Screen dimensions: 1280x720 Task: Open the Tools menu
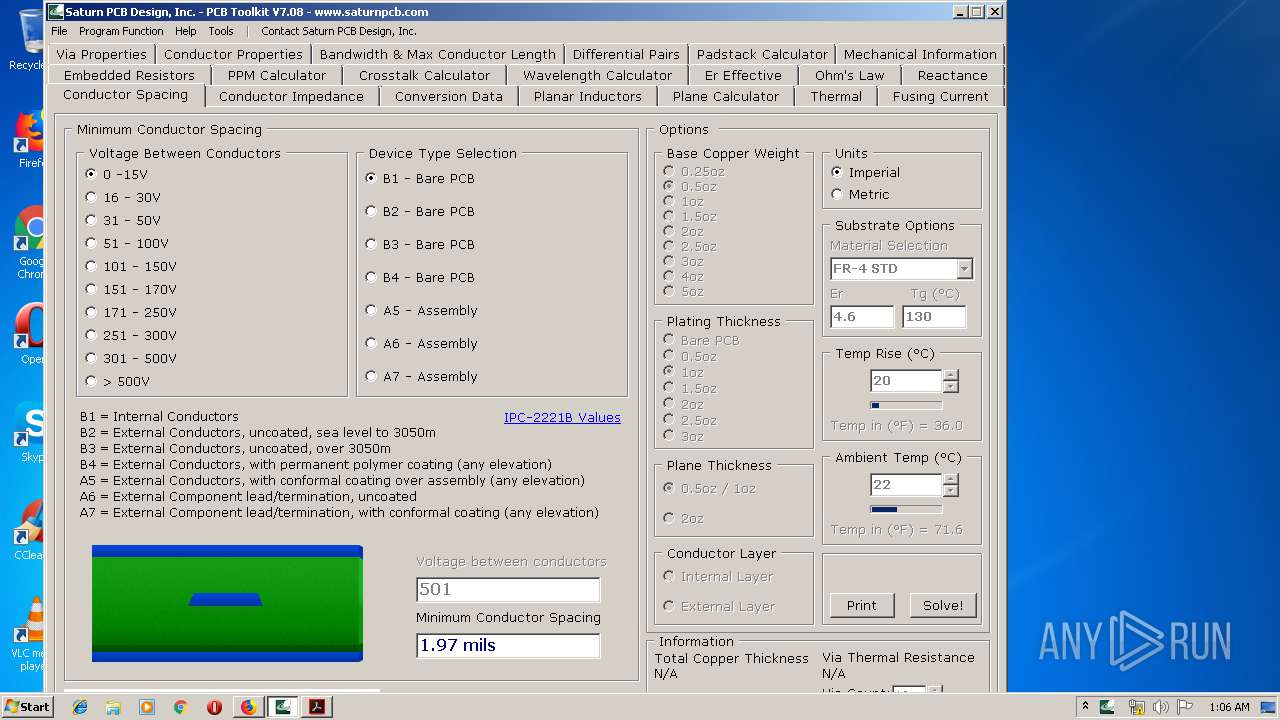coord(221,31)
